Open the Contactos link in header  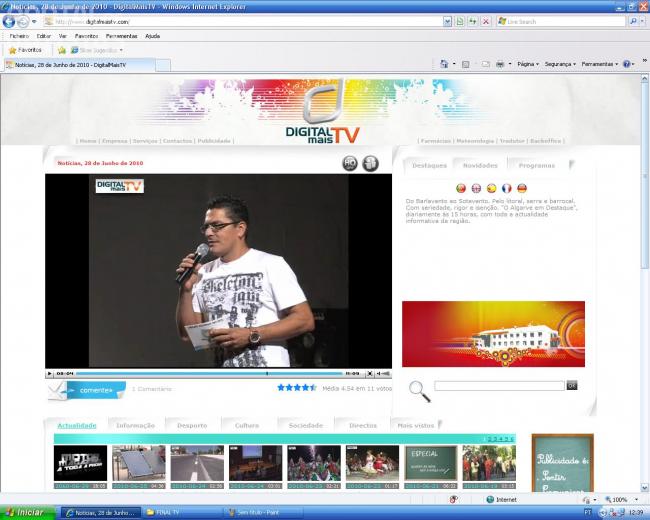pos(177,141)
